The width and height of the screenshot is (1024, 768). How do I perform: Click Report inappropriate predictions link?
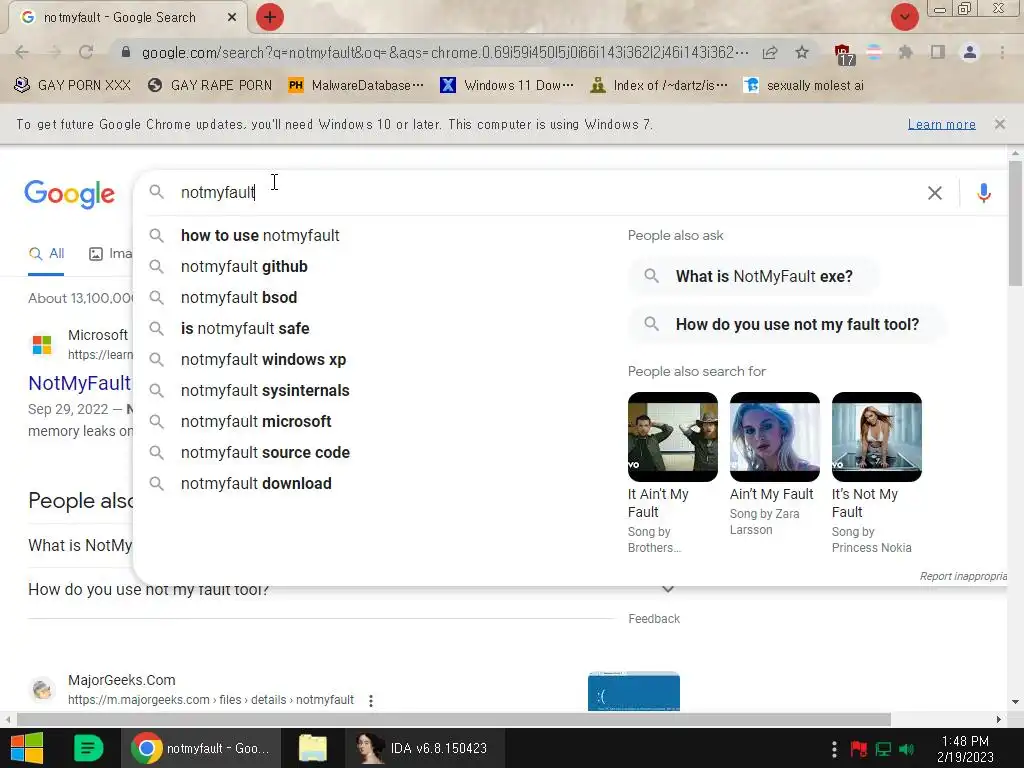pyautogui.click(x=963, y=576)
